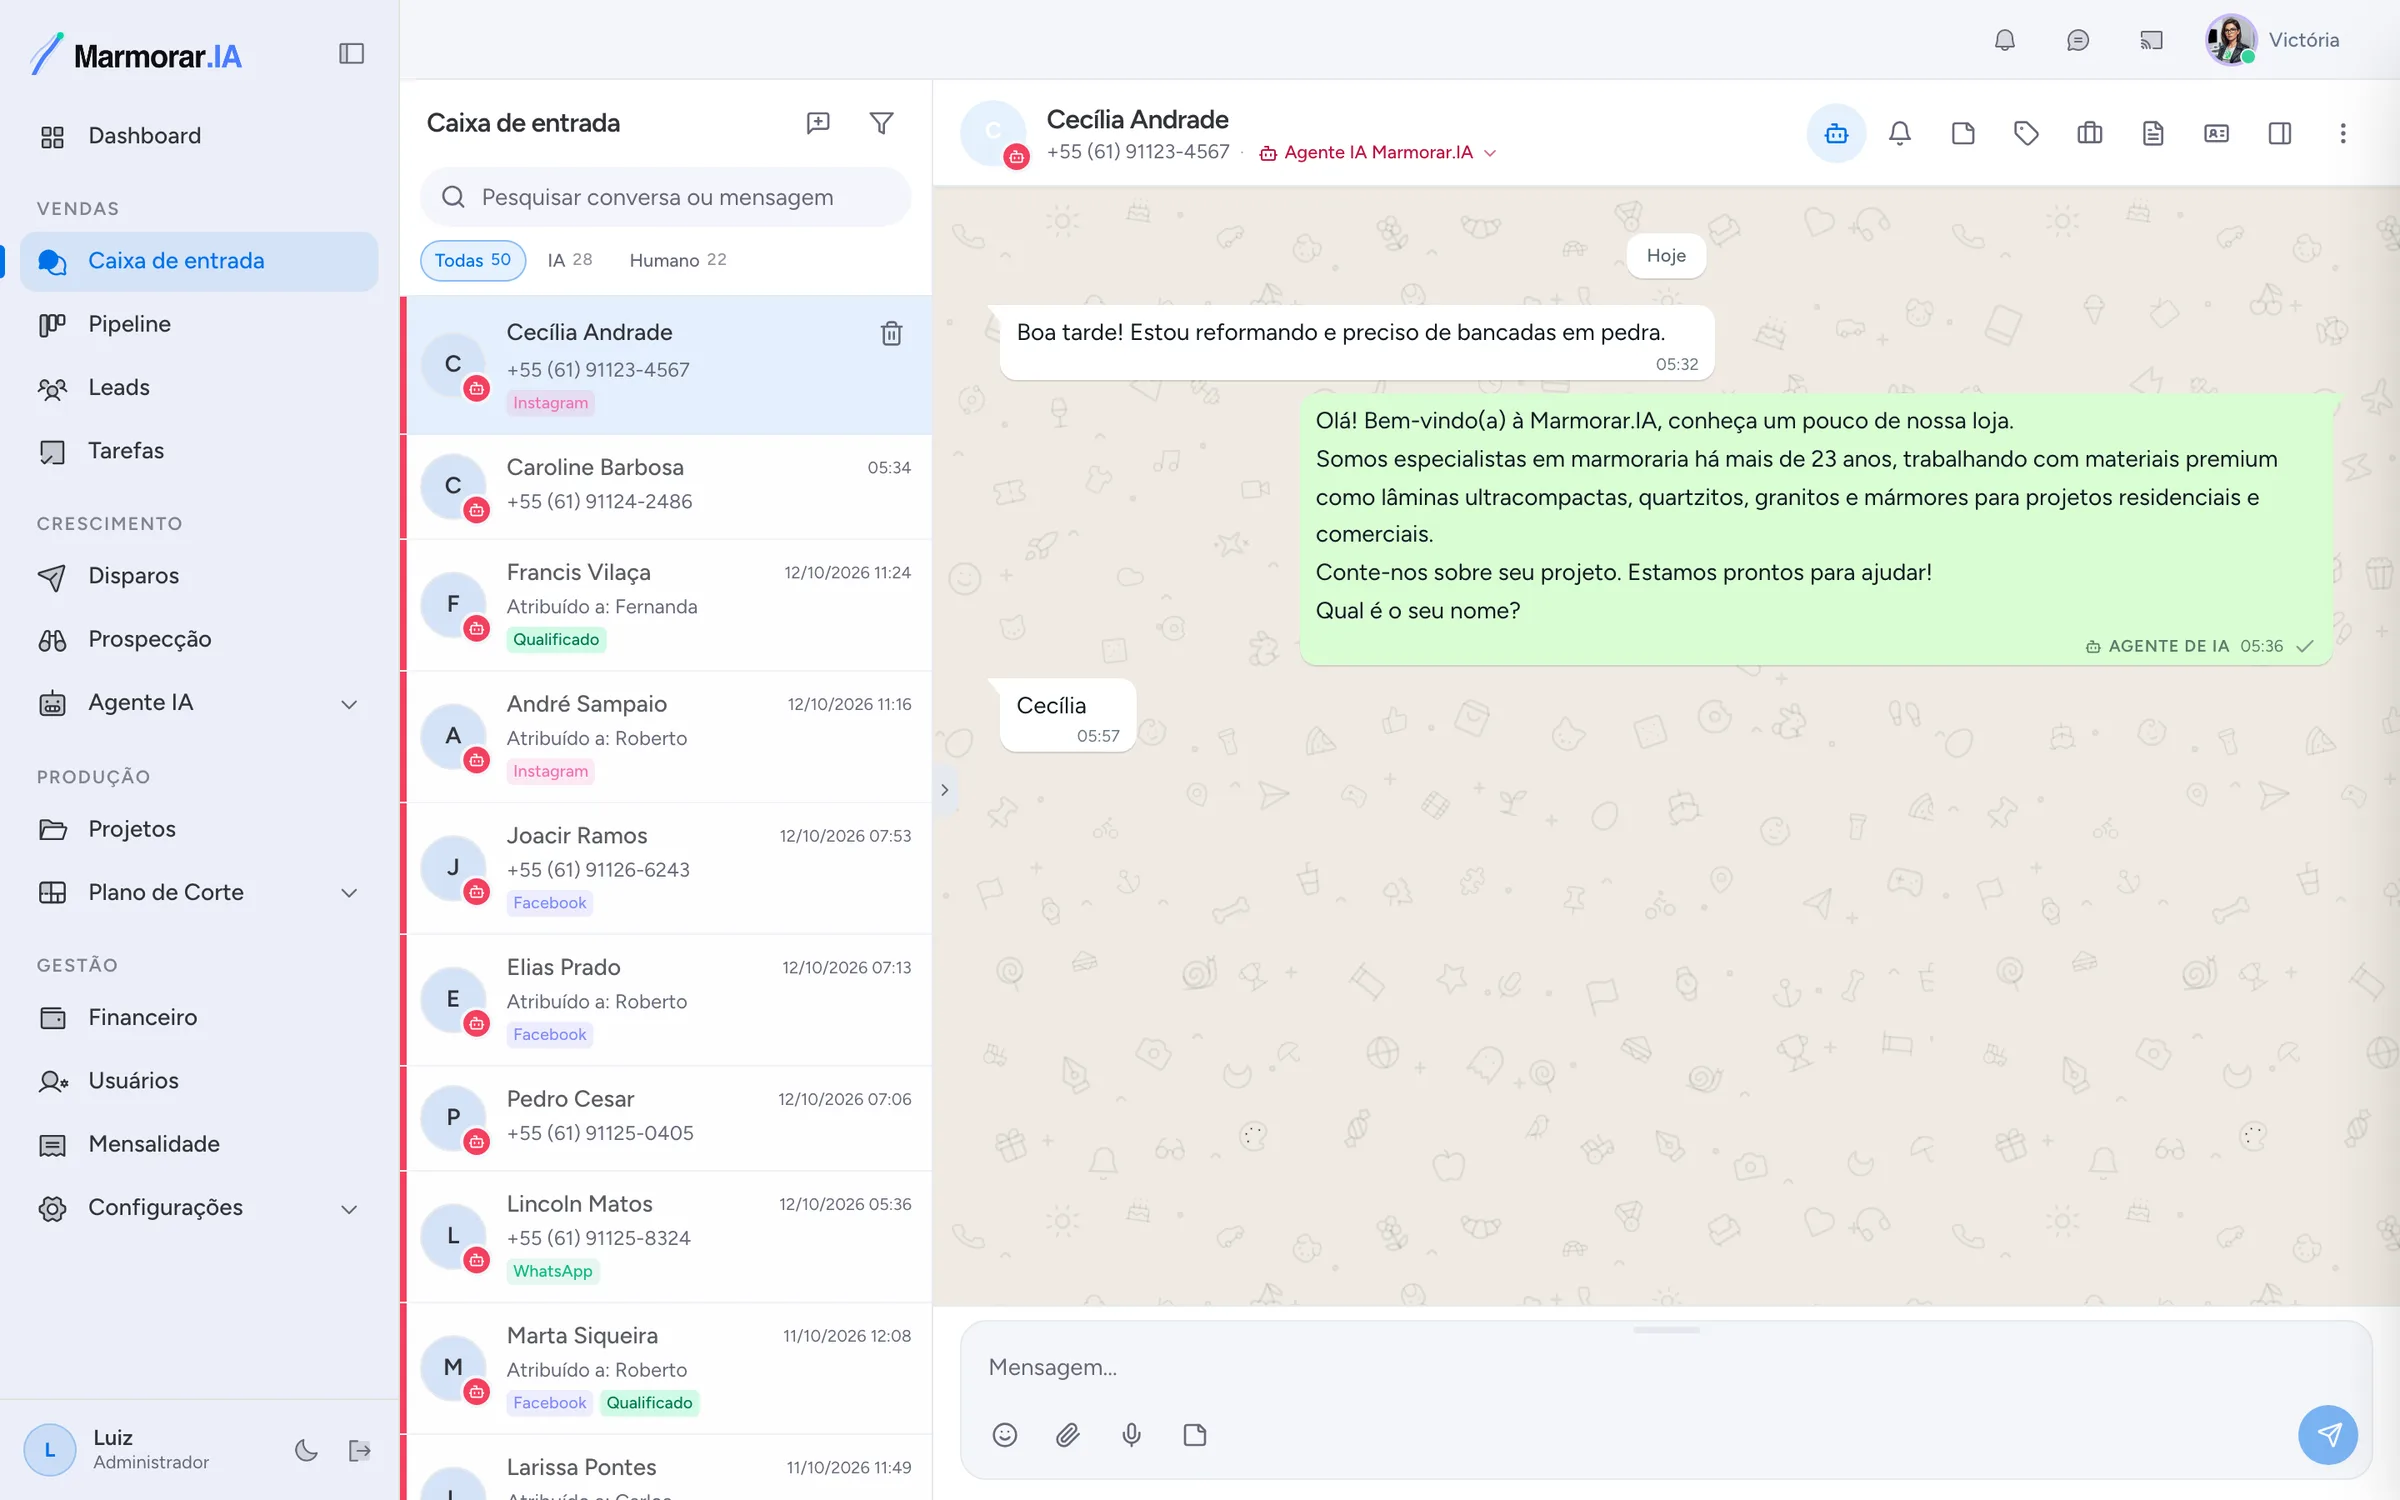Open Pipeline in the sidebar
2400x1500 pixels.
tap(199, 324)
